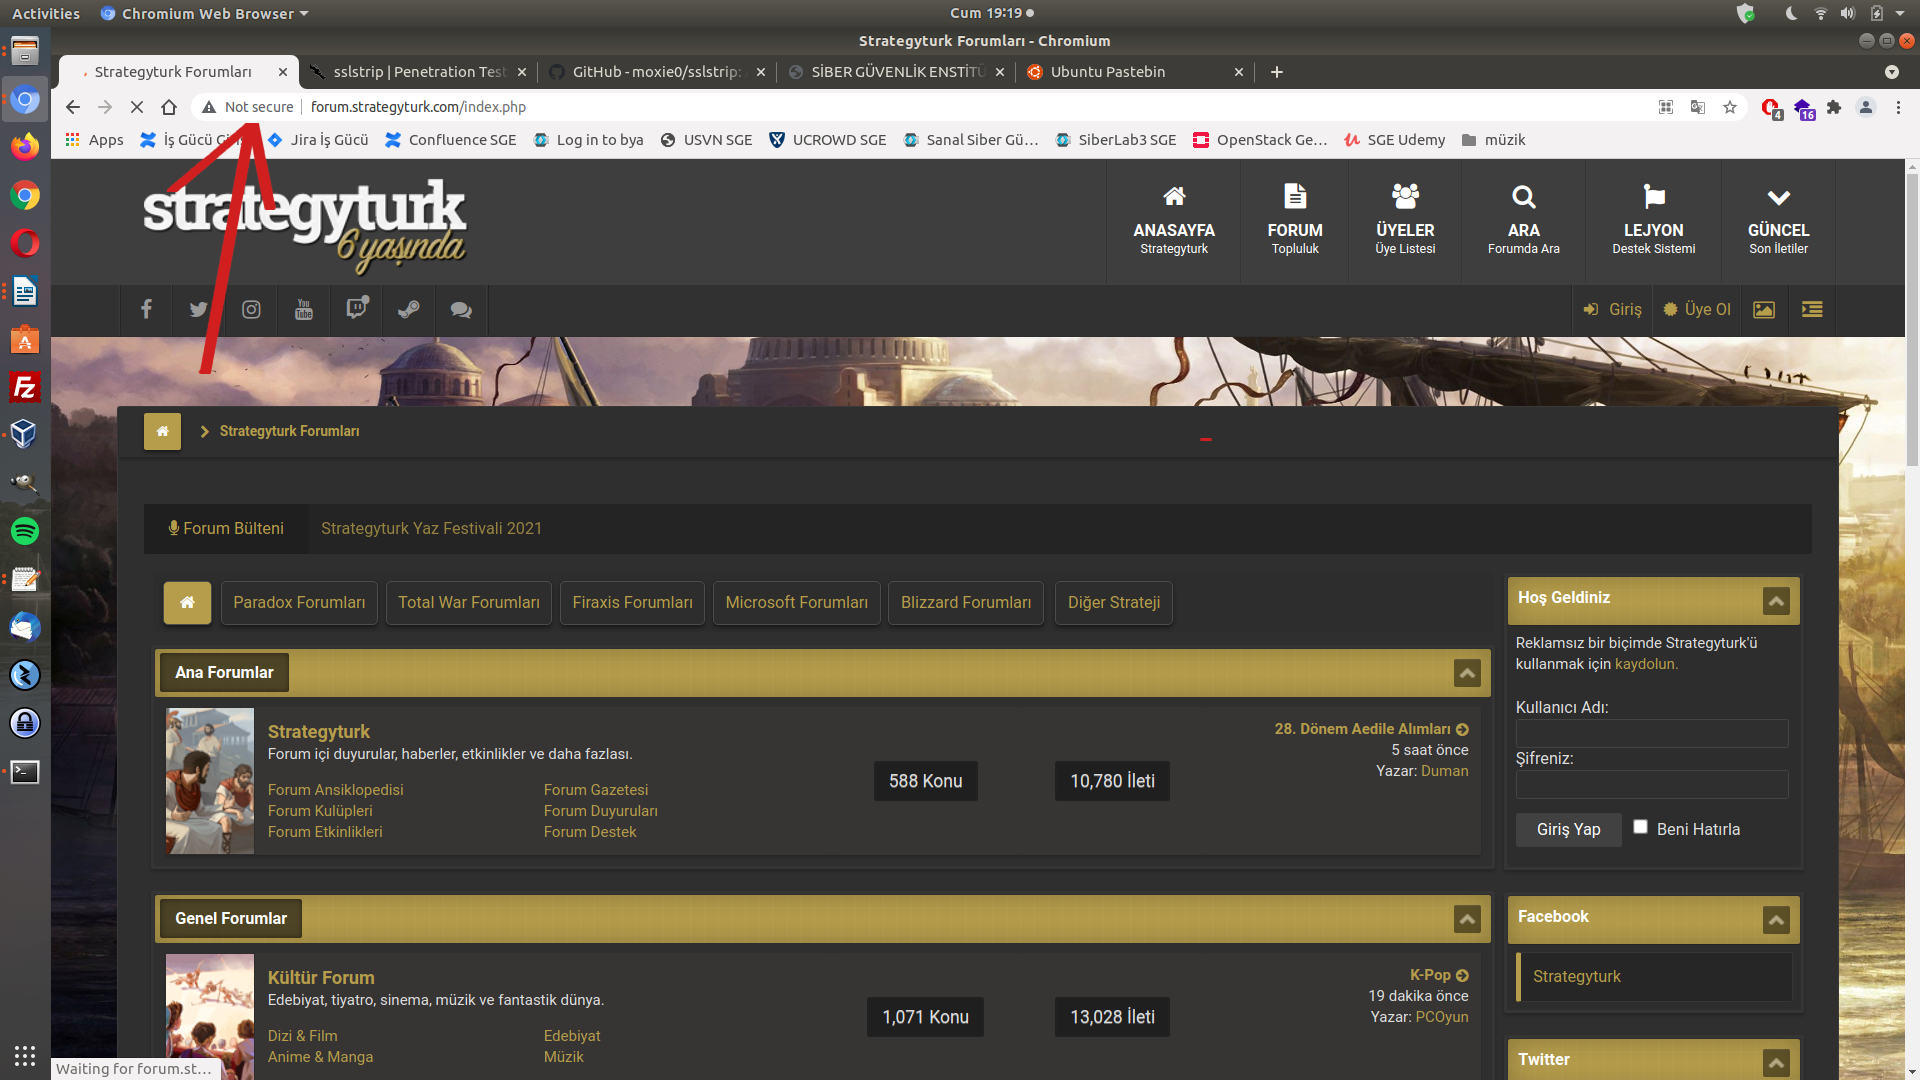Open the Forum Ansiklopedisi subforum link
The image size is (1920, 1080).
tap(335, 790)
